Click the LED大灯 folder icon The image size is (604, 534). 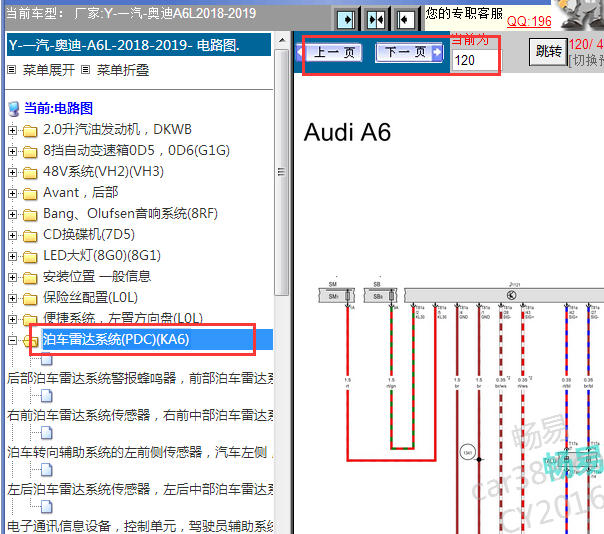click(30, 257)
